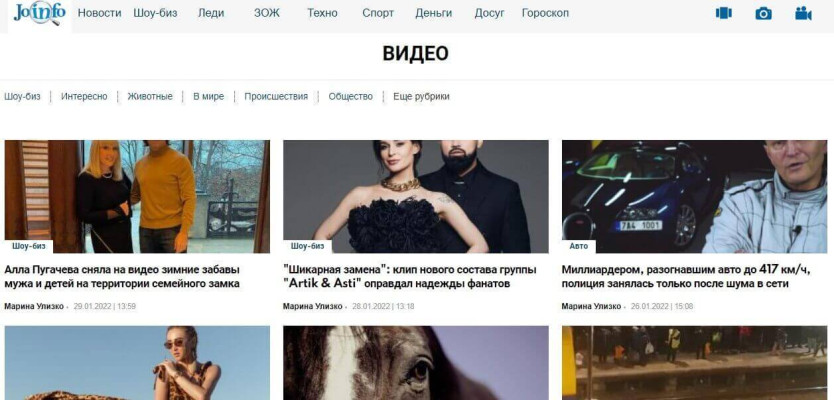Open the Artik & Asti clip headline
The width and height of the screenshot is (834, 400).
coord(410,277)
